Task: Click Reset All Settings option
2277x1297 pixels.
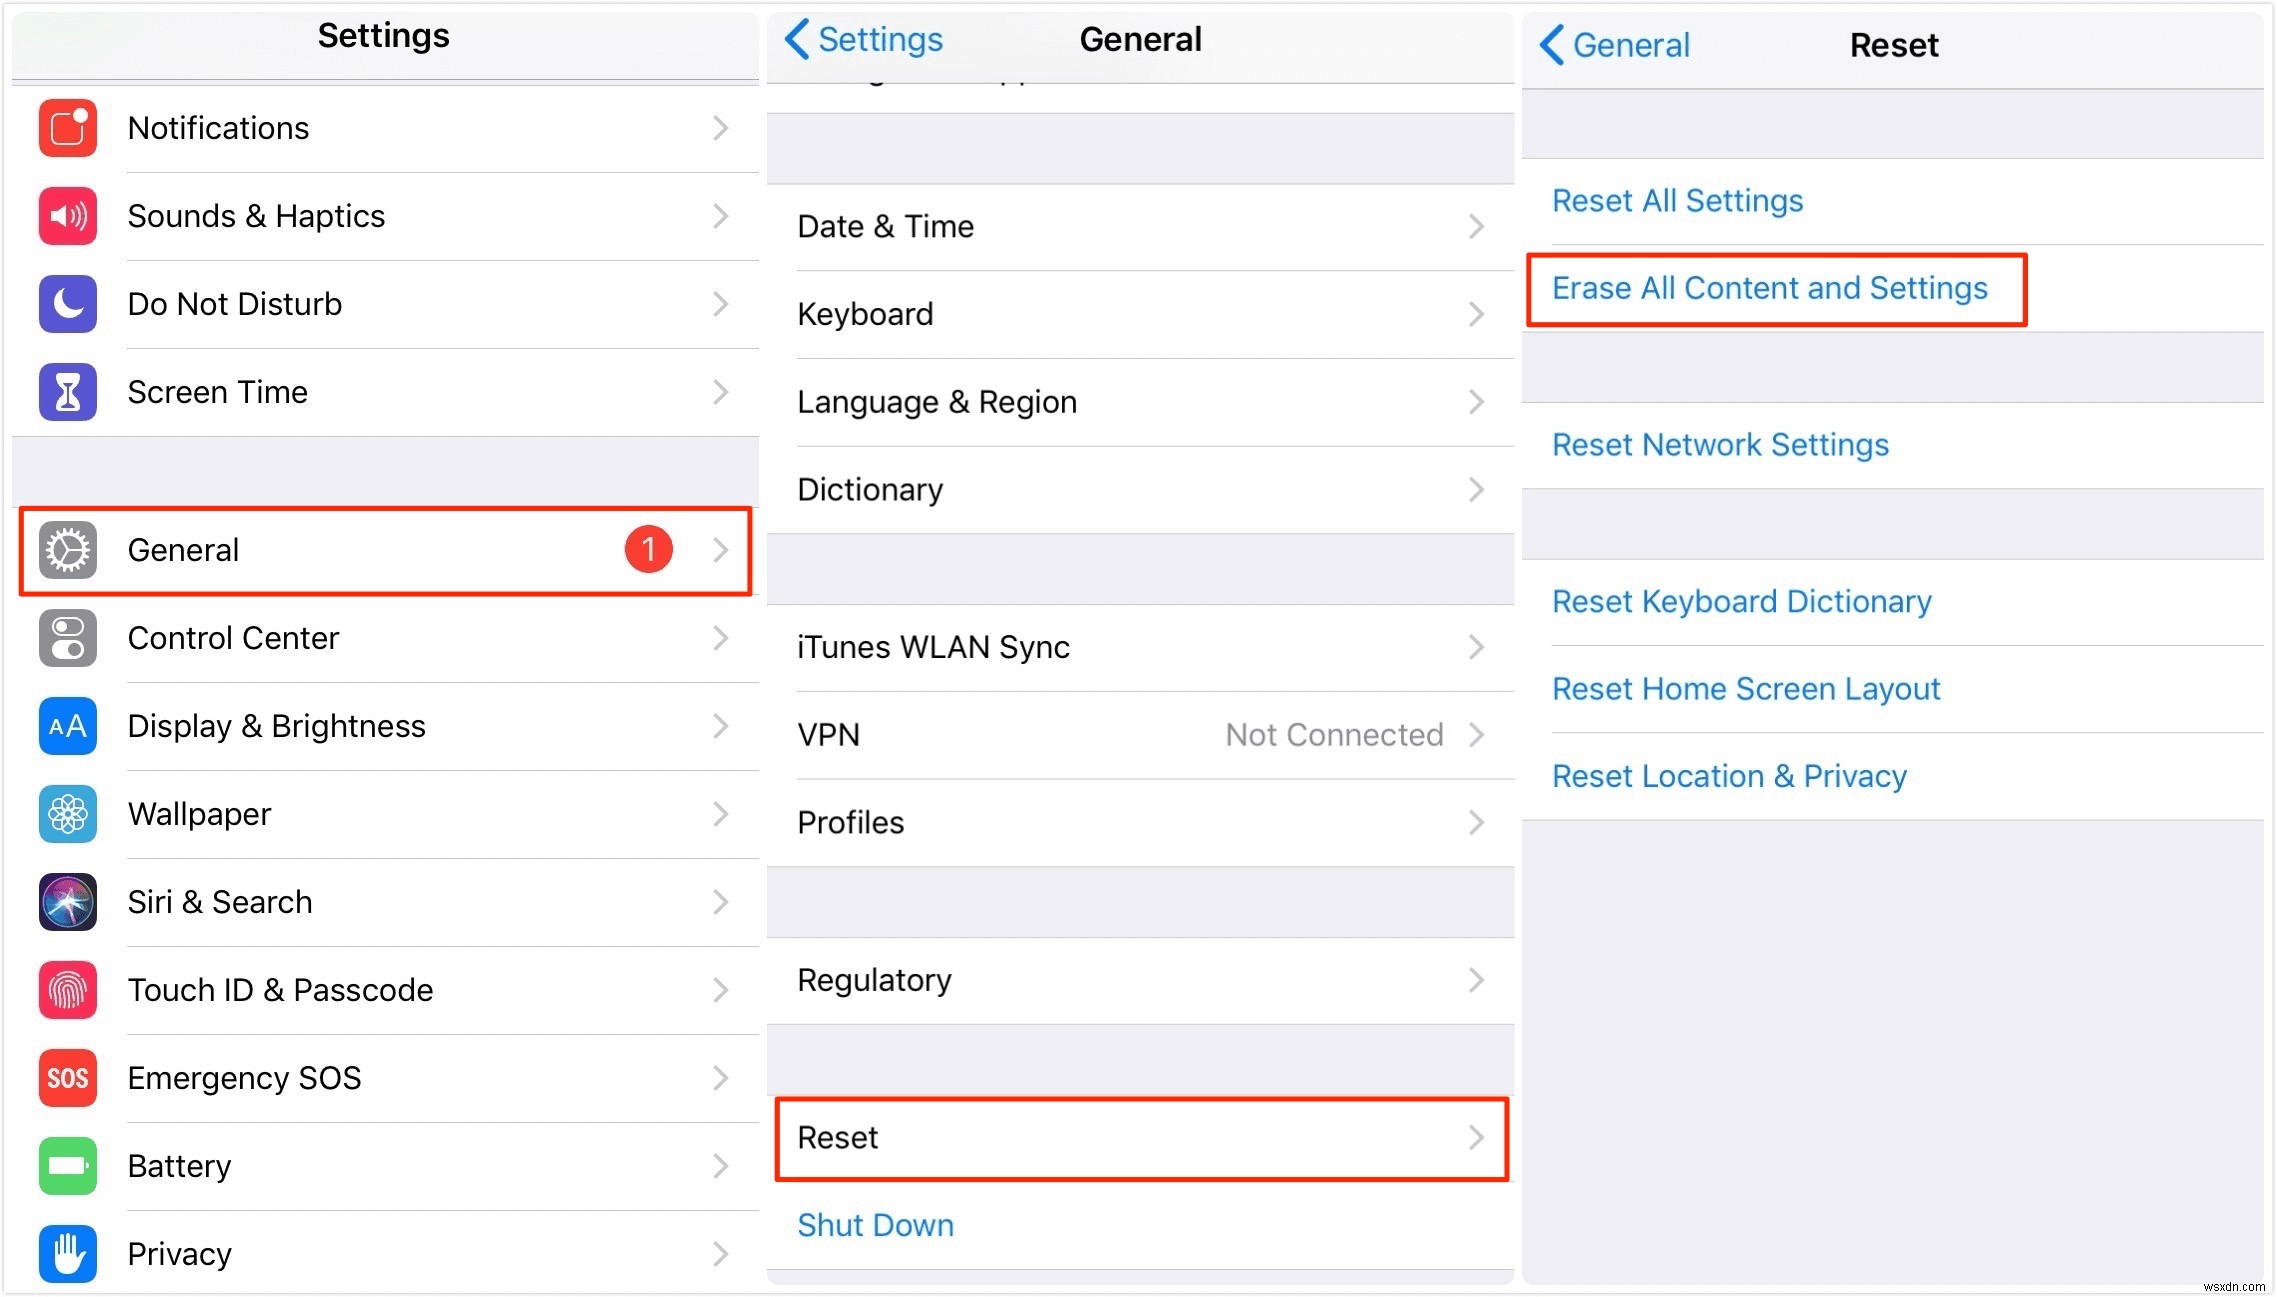Action: (x=1680, y=200)
